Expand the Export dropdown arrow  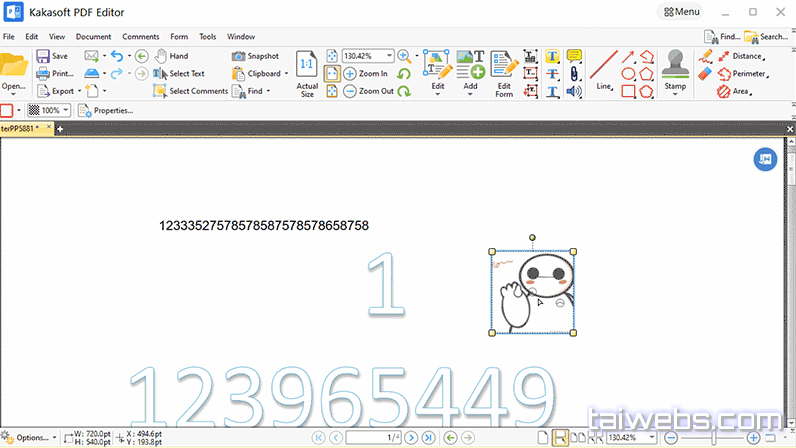pos(82,91)
